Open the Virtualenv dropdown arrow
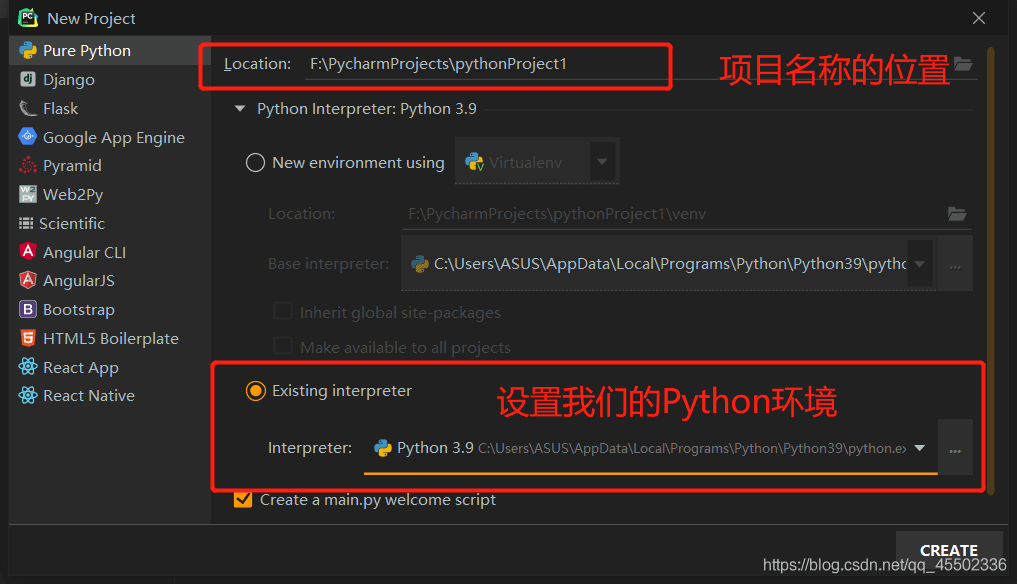 [x=602, y=162]
